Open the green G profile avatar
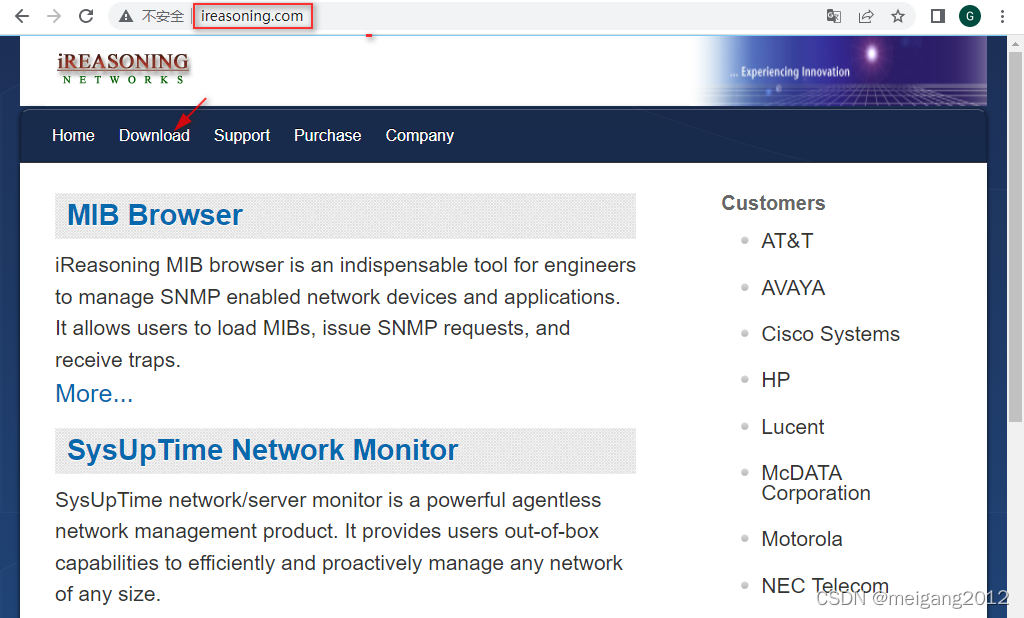 pos(970,16)
